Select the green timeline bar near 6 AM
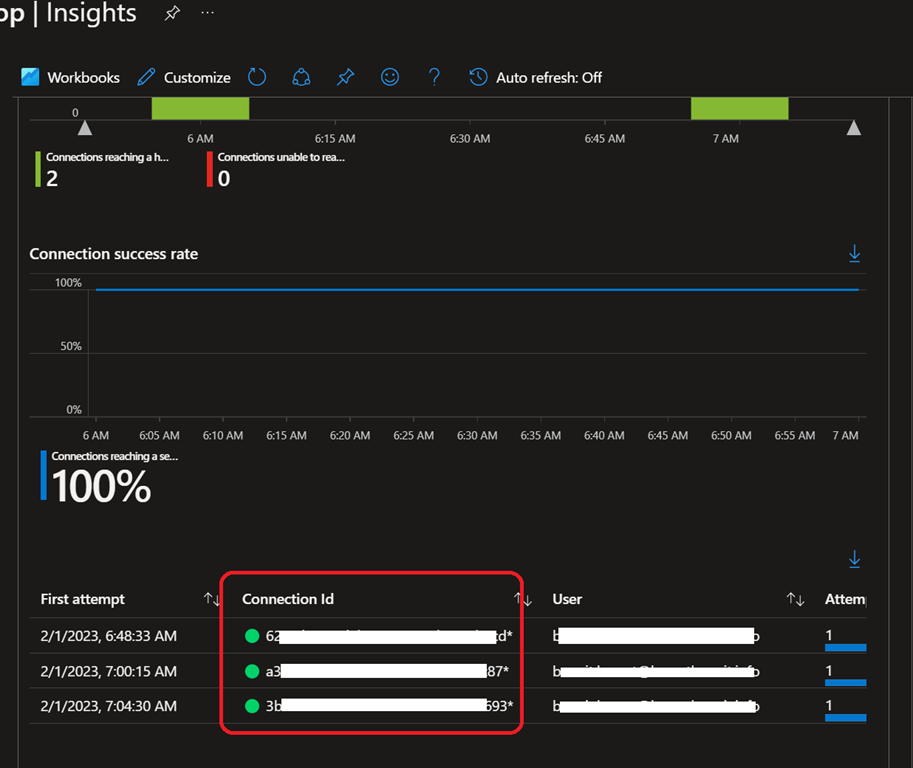 tap(200, 108)
